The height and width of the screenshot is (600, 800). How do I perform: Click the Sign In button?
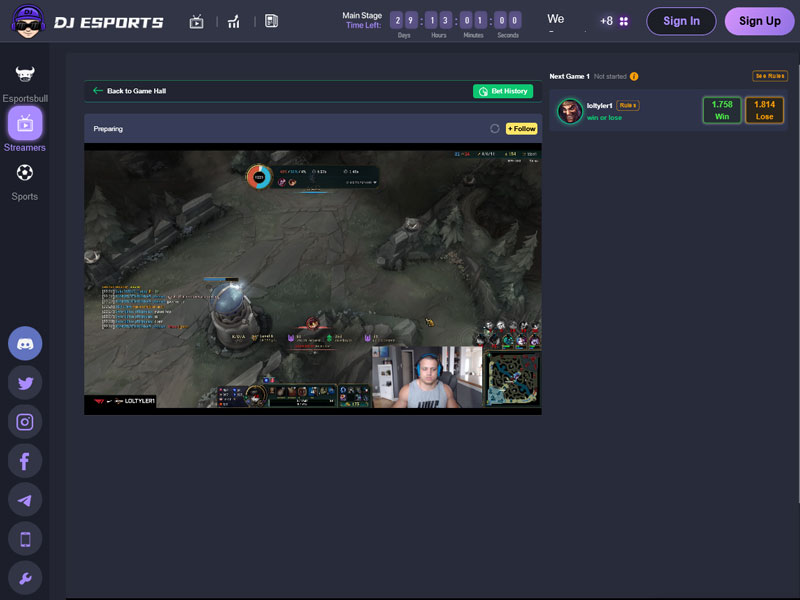(681, 21)
